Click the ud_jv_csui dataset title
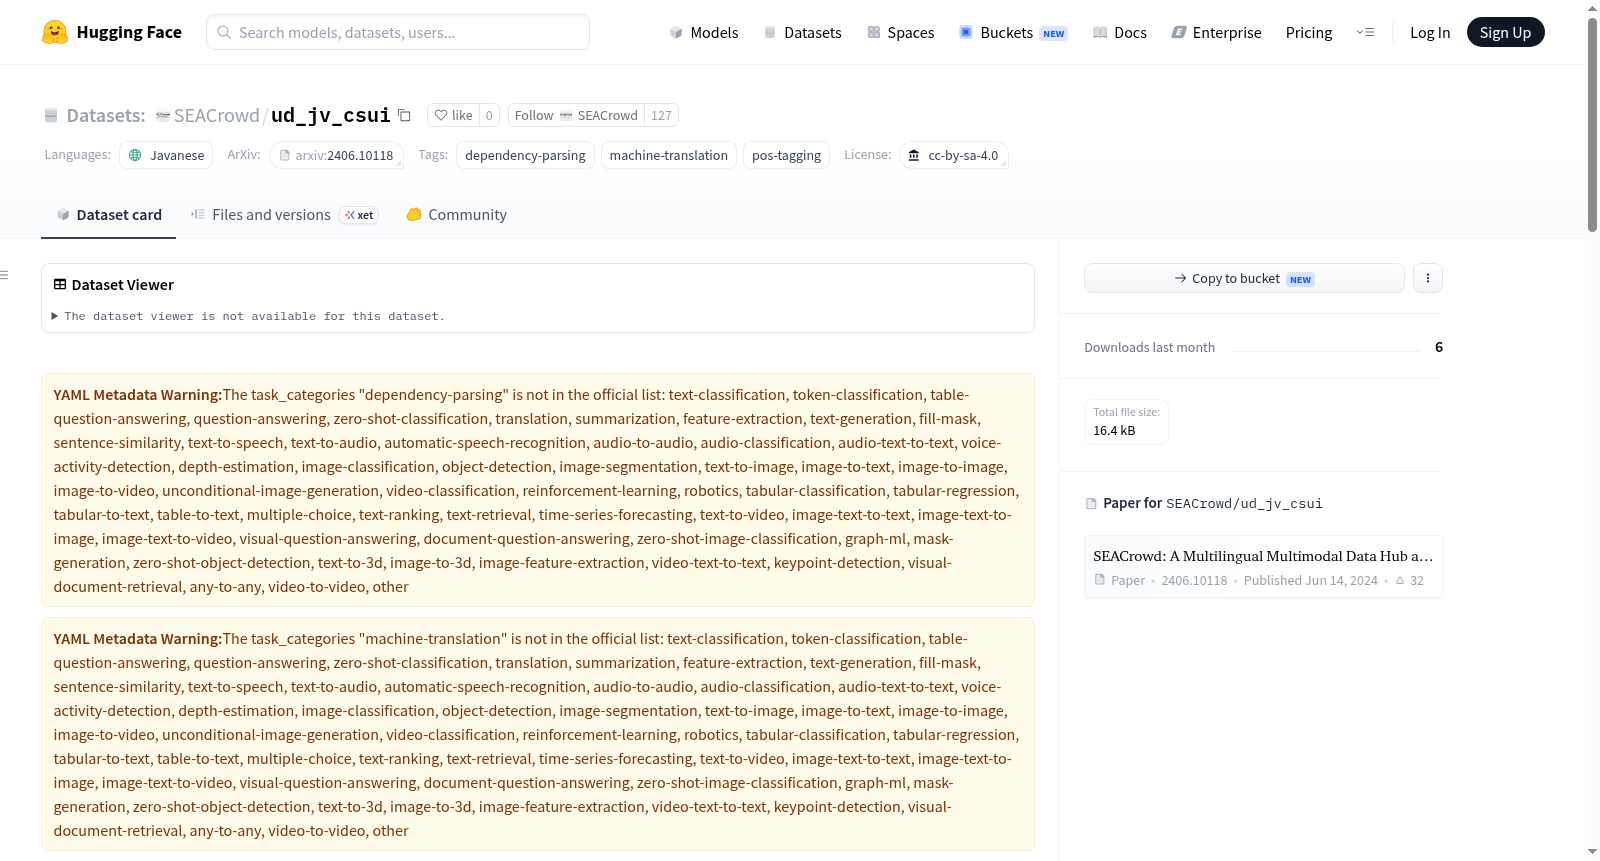 330,115
